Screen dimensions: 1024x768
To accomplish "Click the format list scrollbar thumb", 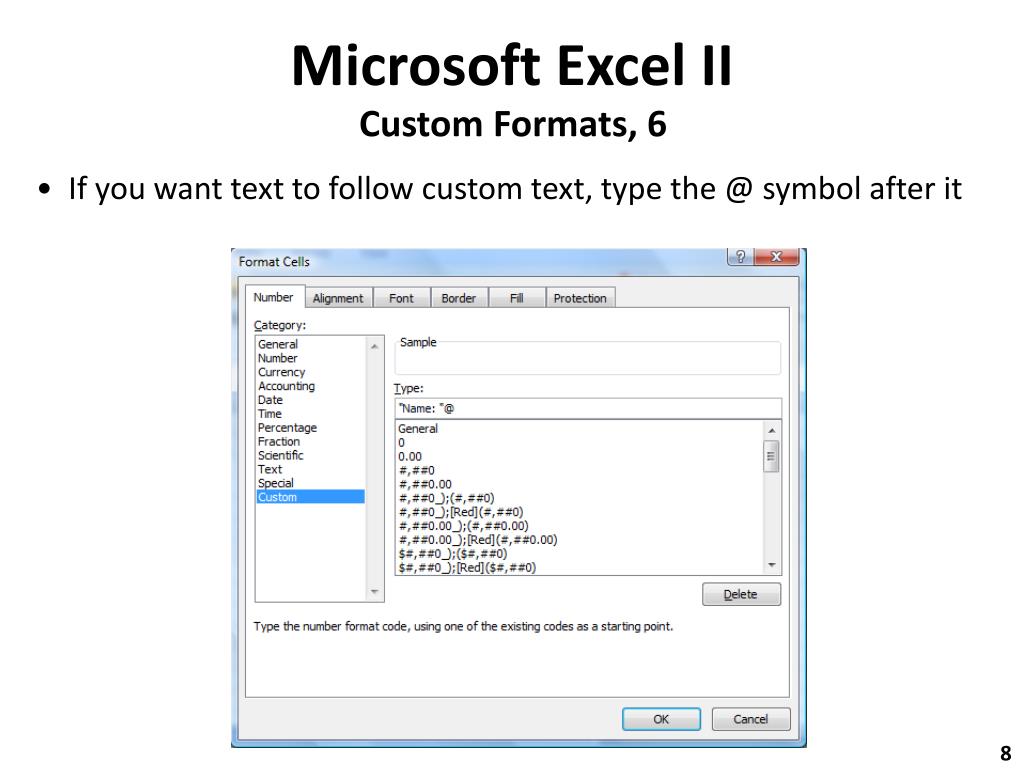I will click(771, 456).
